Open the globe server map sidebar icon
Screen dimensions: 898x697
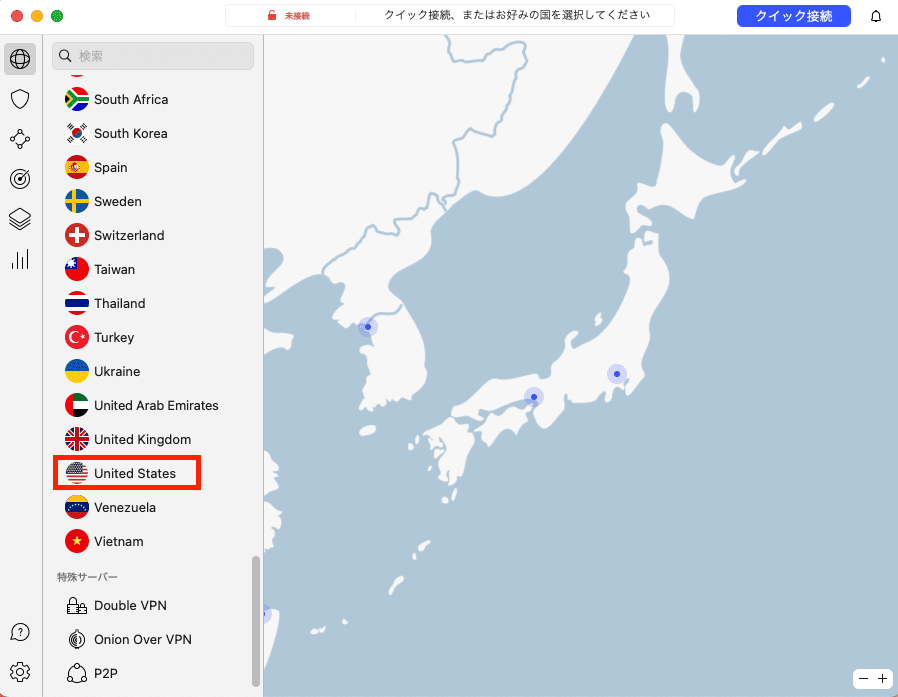pos(20,58)
